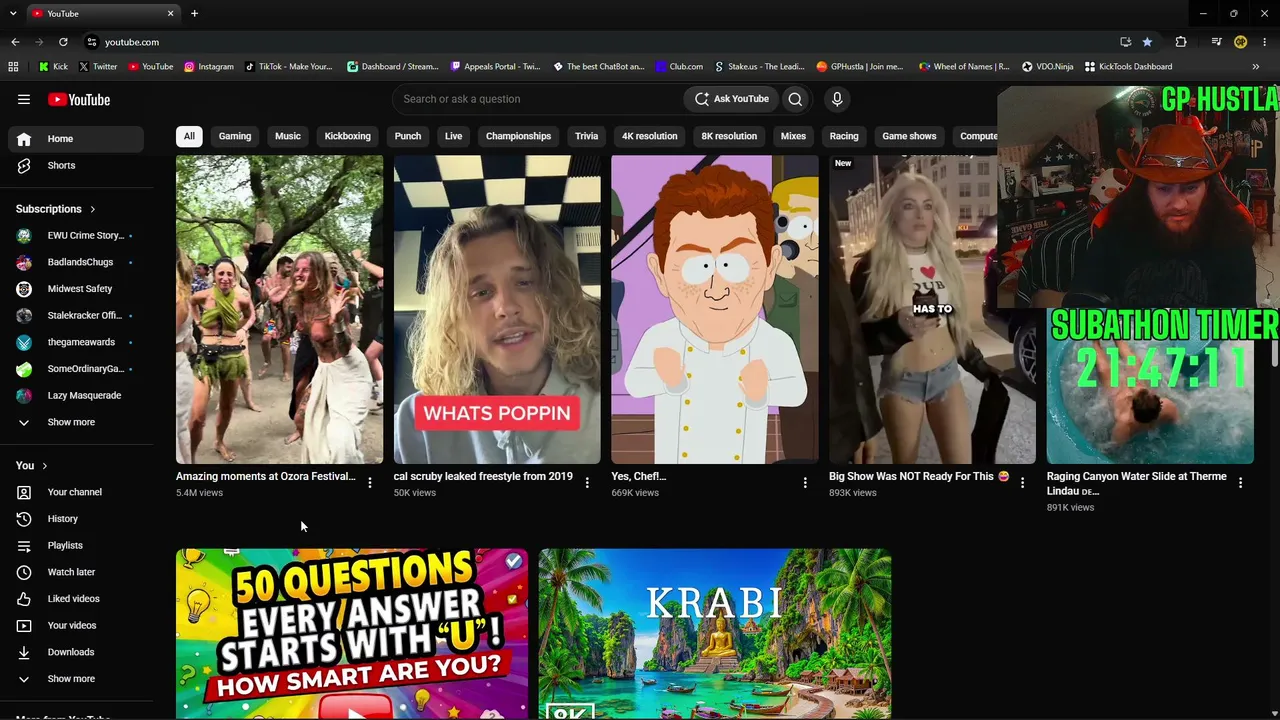Open the Twitter bookmark
Image resolution: width=1280 pixels, height=720 pixels.
tap(97, 67)
